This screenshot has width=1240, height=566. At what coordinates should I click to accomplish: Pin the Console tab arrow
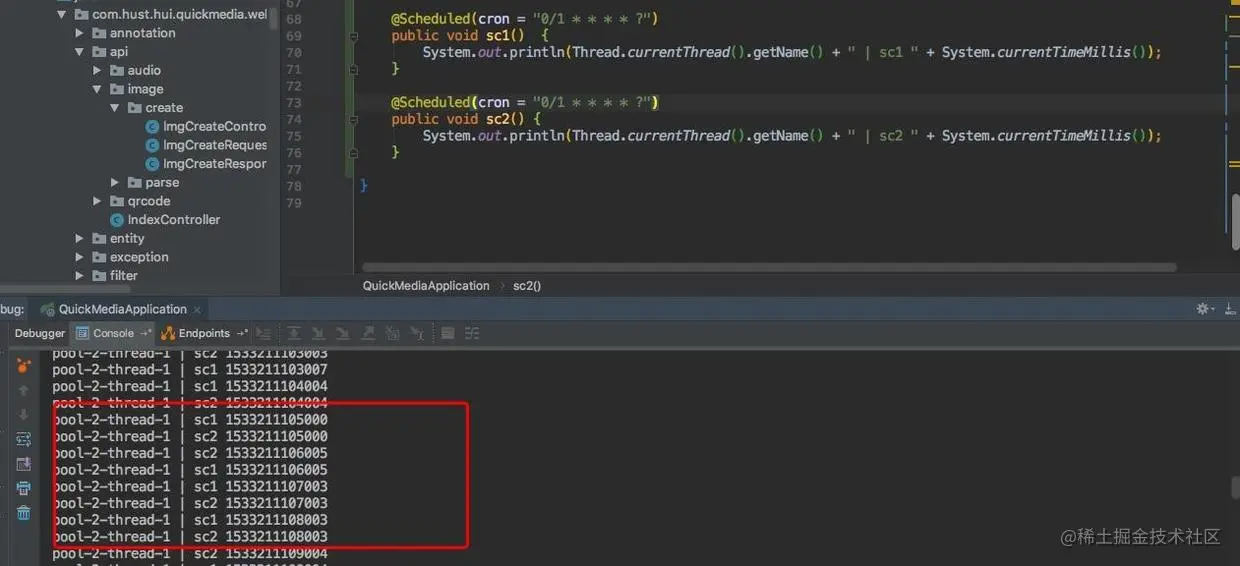click(146, 333)
